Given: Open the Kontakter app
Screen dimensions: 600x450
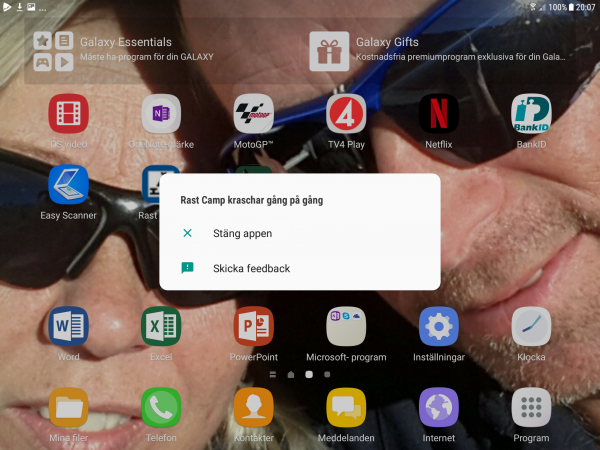Looking at the screenshot, I should pos(254,407).
